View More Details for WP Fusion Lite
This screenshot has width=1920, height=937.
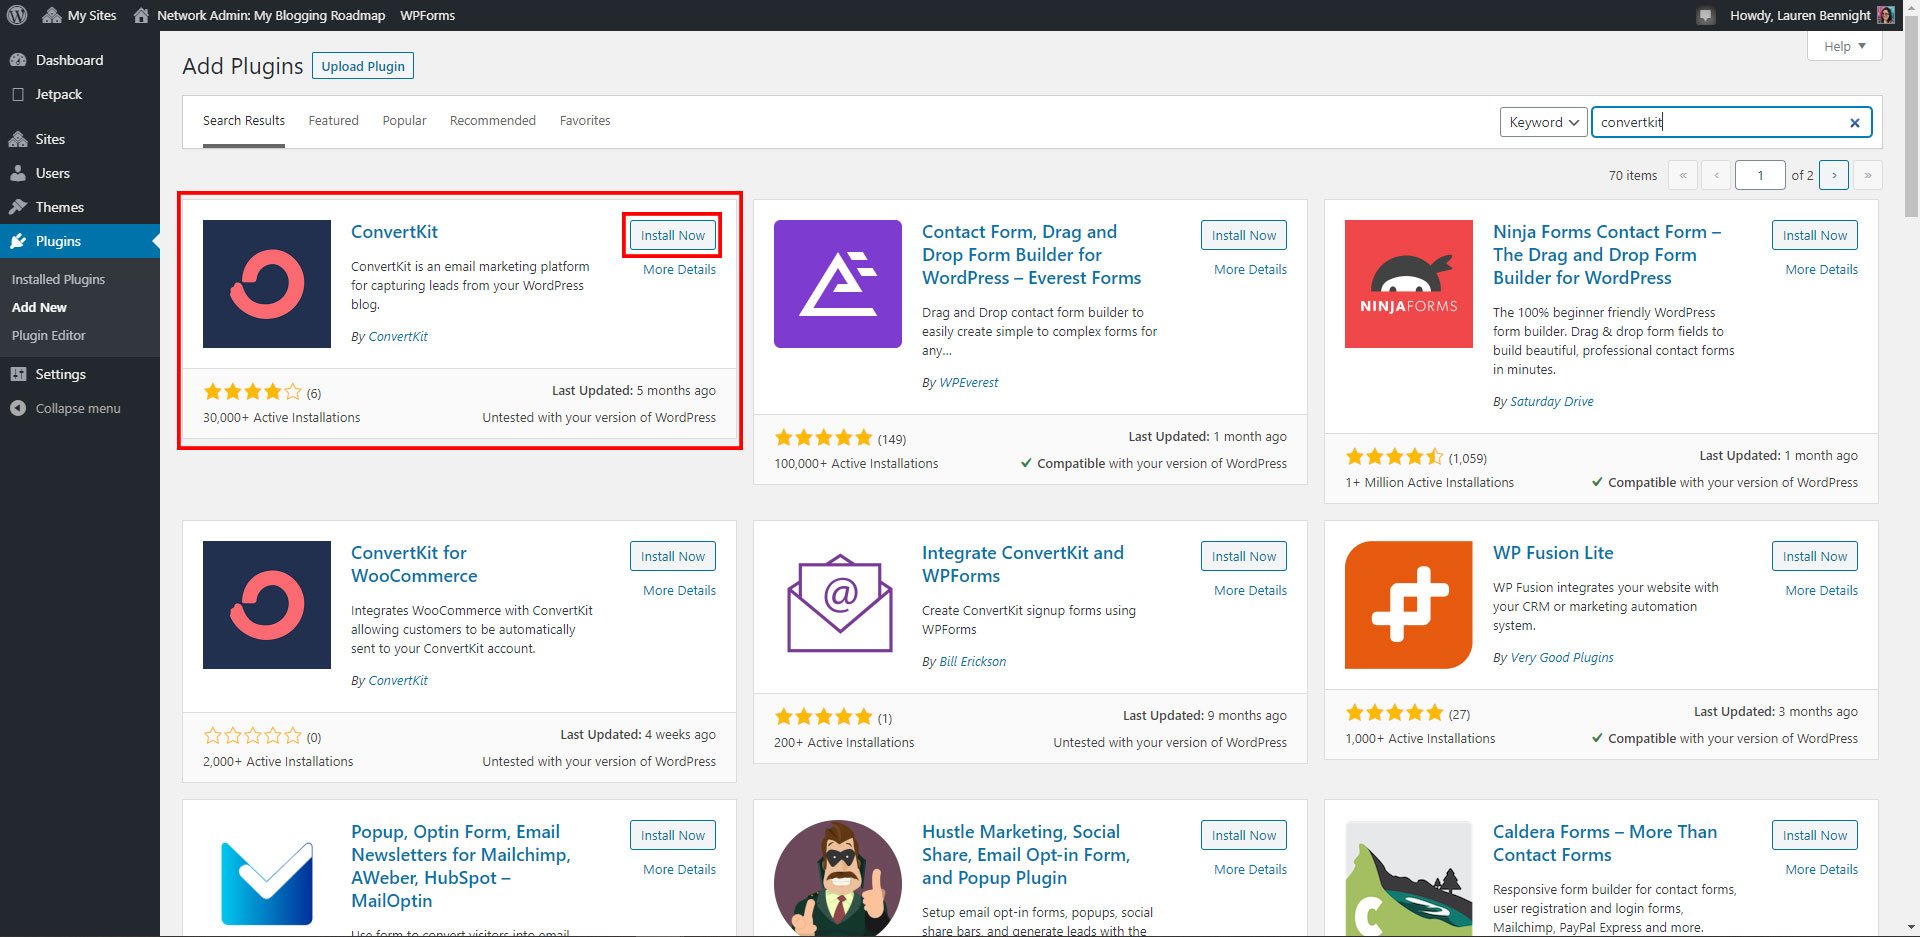click(1821, 590)
